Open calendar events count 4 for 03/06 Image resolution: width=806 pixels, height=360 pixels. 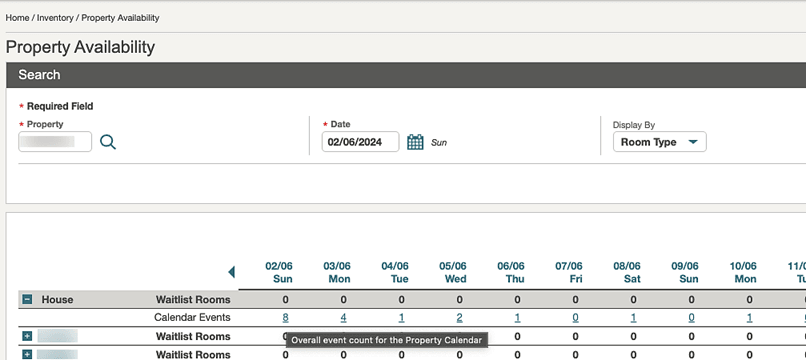(343, 318)
